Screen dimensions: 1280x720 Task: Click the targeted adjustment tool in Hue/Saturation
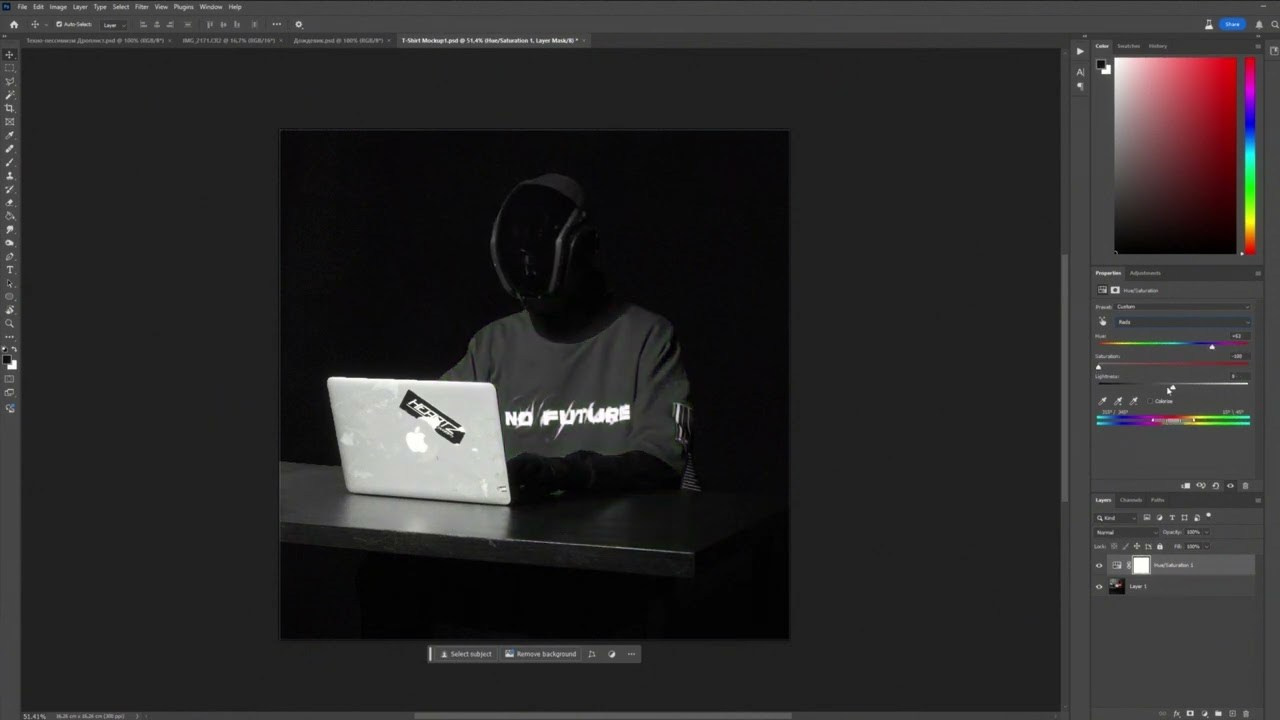coord(1103,320)
